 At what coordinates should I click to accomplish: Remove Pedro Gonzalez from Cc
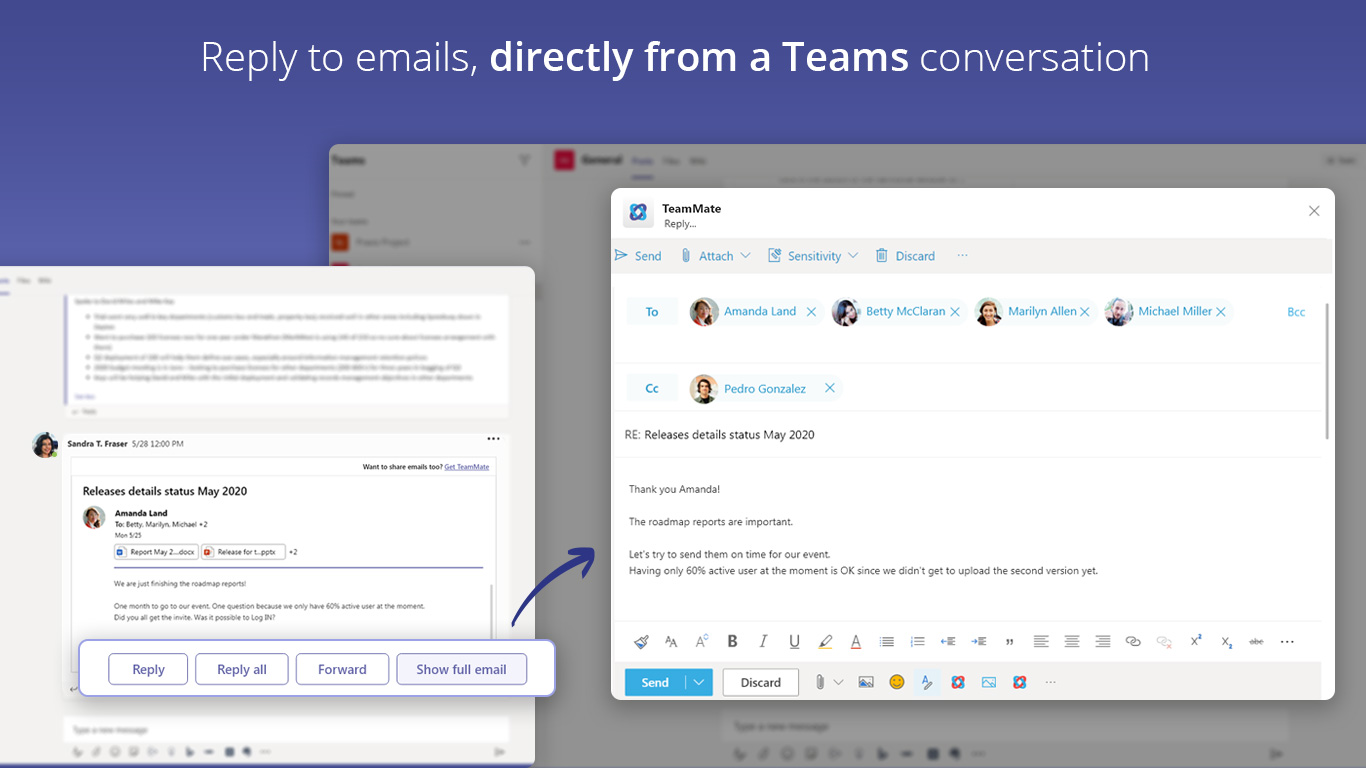(x=829, y=388)
